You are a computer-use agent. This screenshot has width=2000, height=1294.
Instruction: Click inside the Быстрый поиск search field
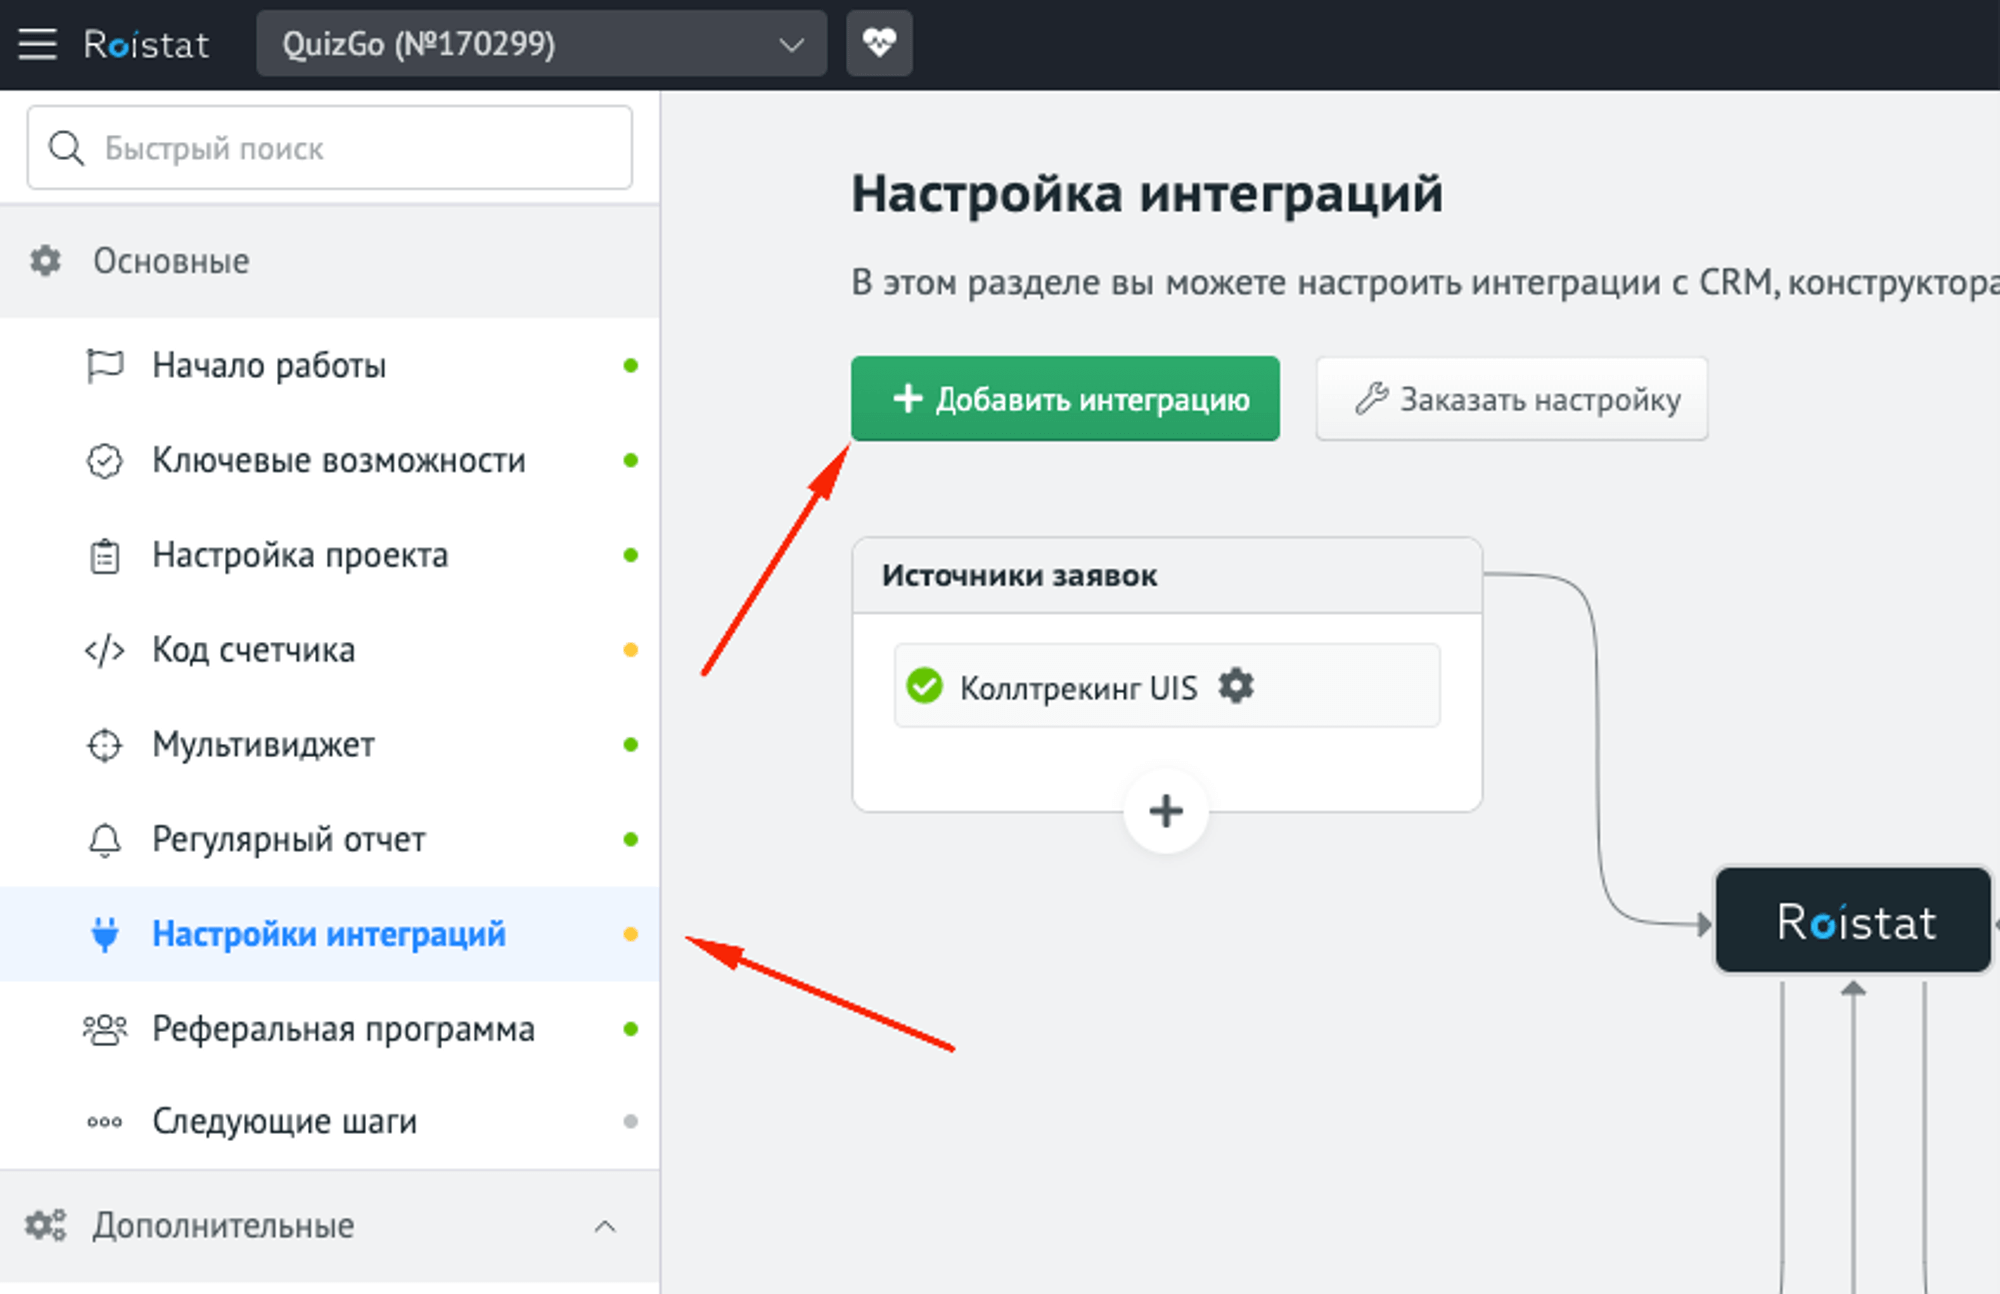(x=330, y=148)
